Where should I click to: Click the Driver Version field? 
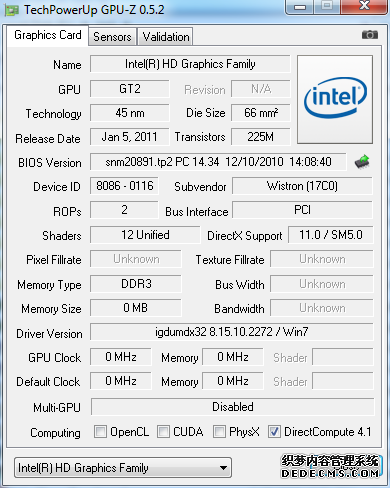232,332
